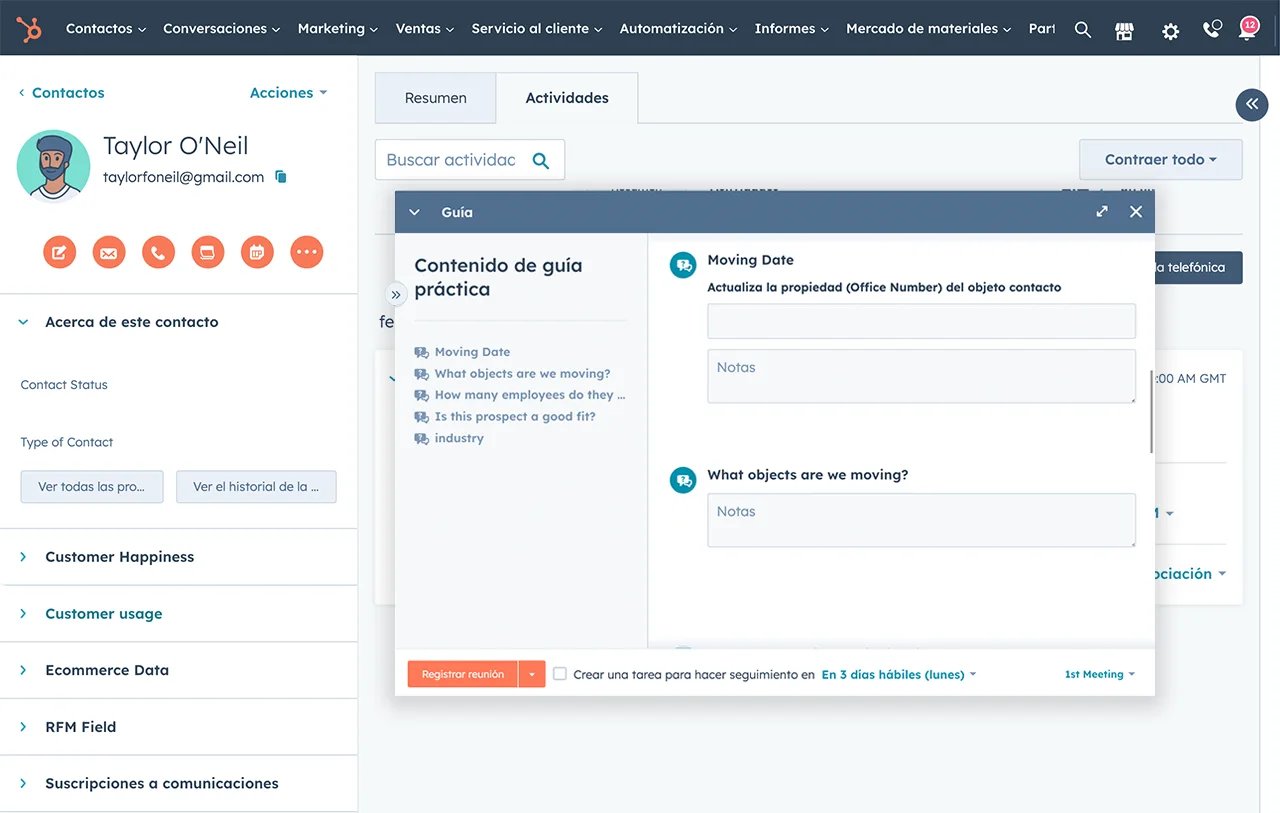This screenshot has height=813, width=1280.
Task: Open the Registrar reunión split-button arrow
Action: (x=532, y=674)
